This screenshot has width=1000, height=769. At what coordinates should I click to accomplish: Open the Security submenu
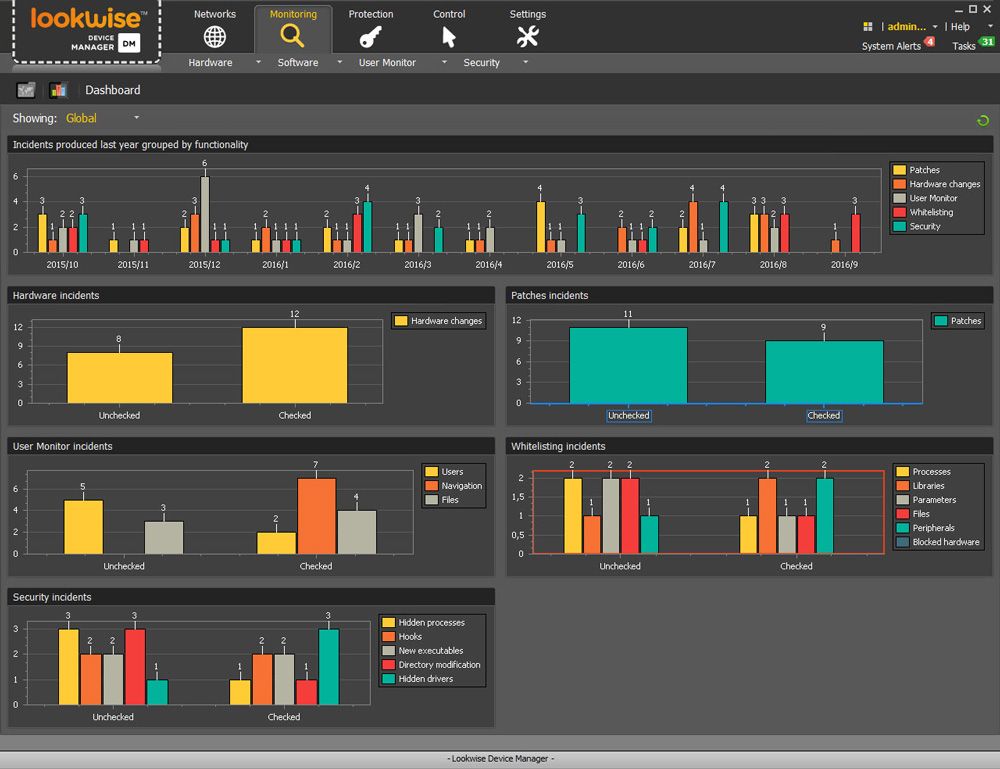(481, 62)
